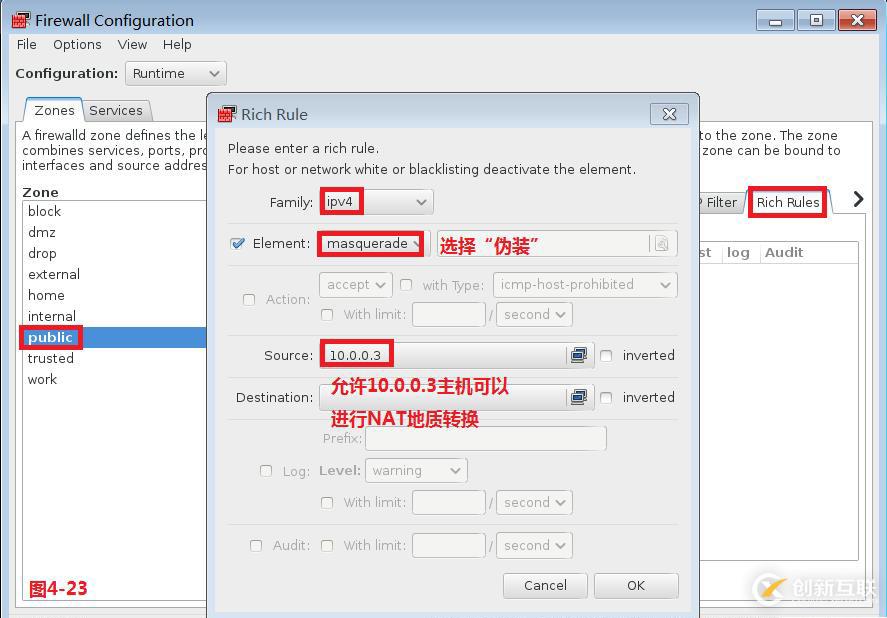Open the Options menu
Image resolution: width=887 pixels, height=618 pixels.
pos(77,44)
